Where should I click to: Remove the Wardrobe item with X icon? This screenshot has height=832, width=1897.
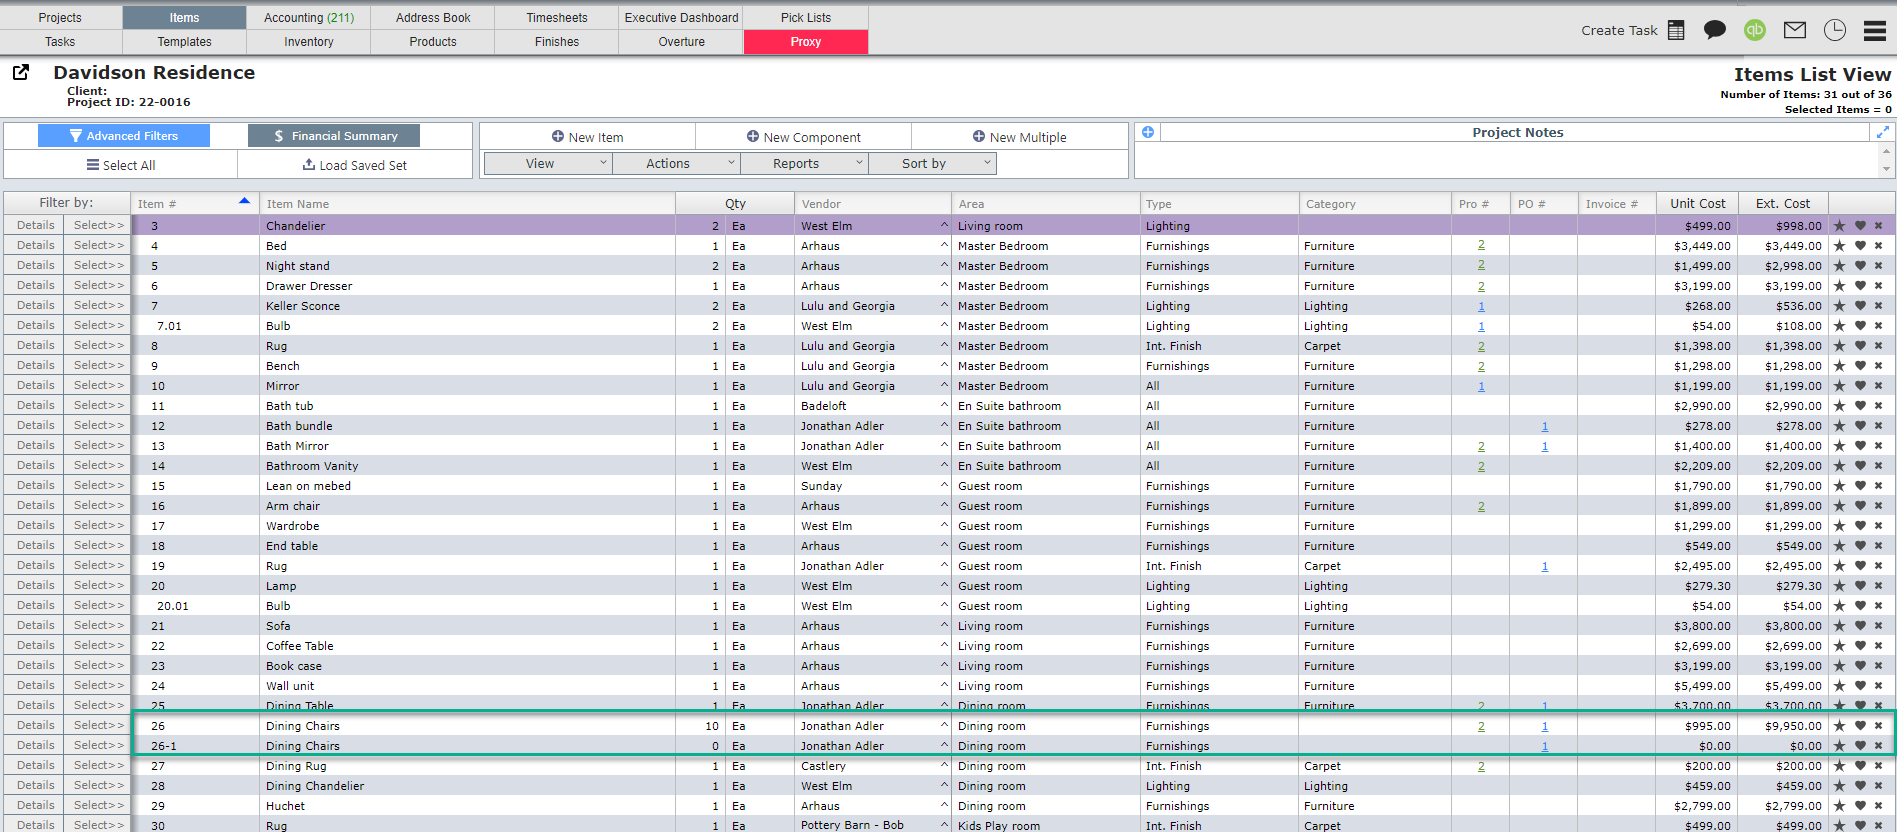point(1878,526)
